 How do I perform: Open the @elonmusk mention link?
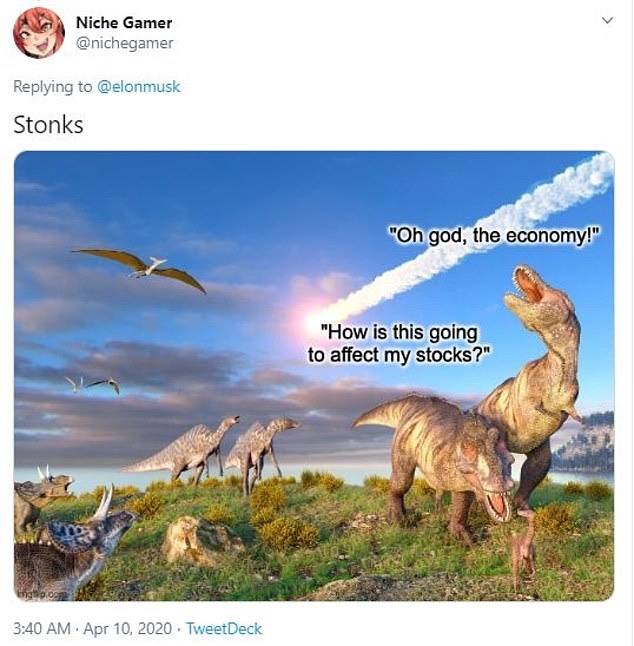138,87
